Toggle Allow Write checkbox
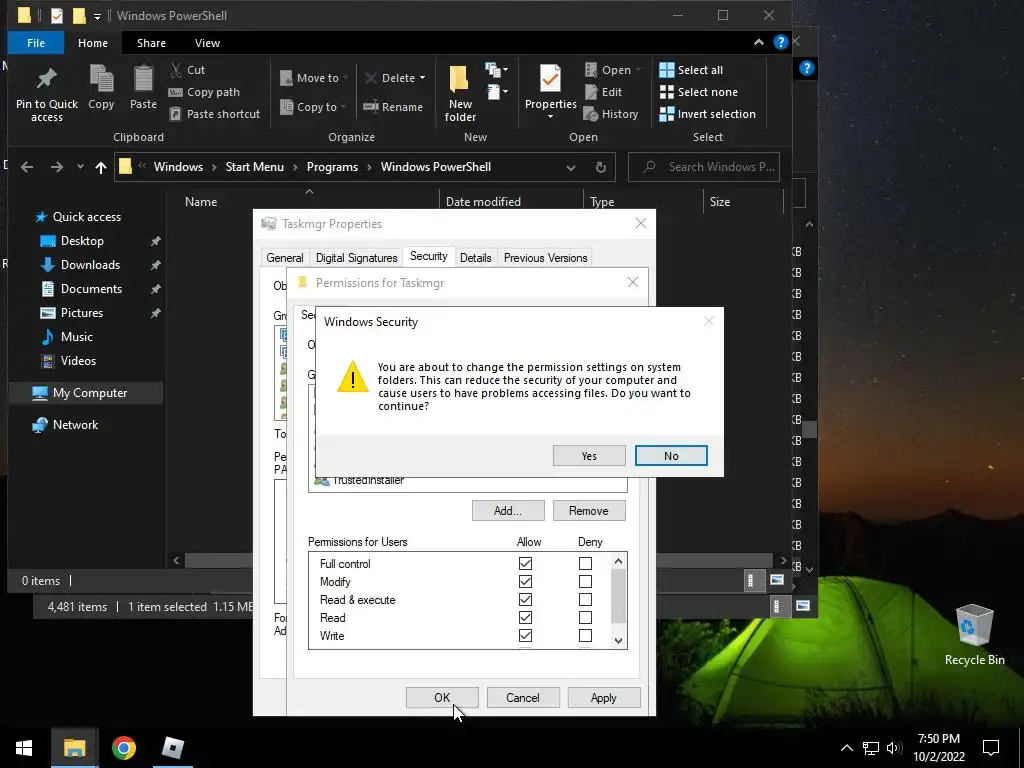Screen dimensions: 1024x768 pyautogui.click(x=525, y=635)
